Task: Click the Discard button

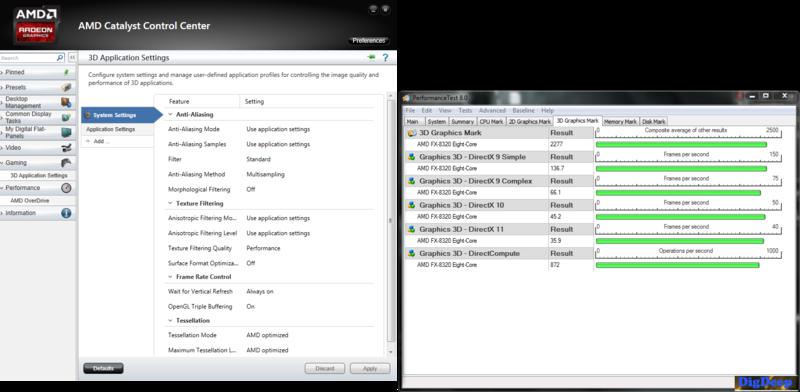Action: tap(324, 369)
